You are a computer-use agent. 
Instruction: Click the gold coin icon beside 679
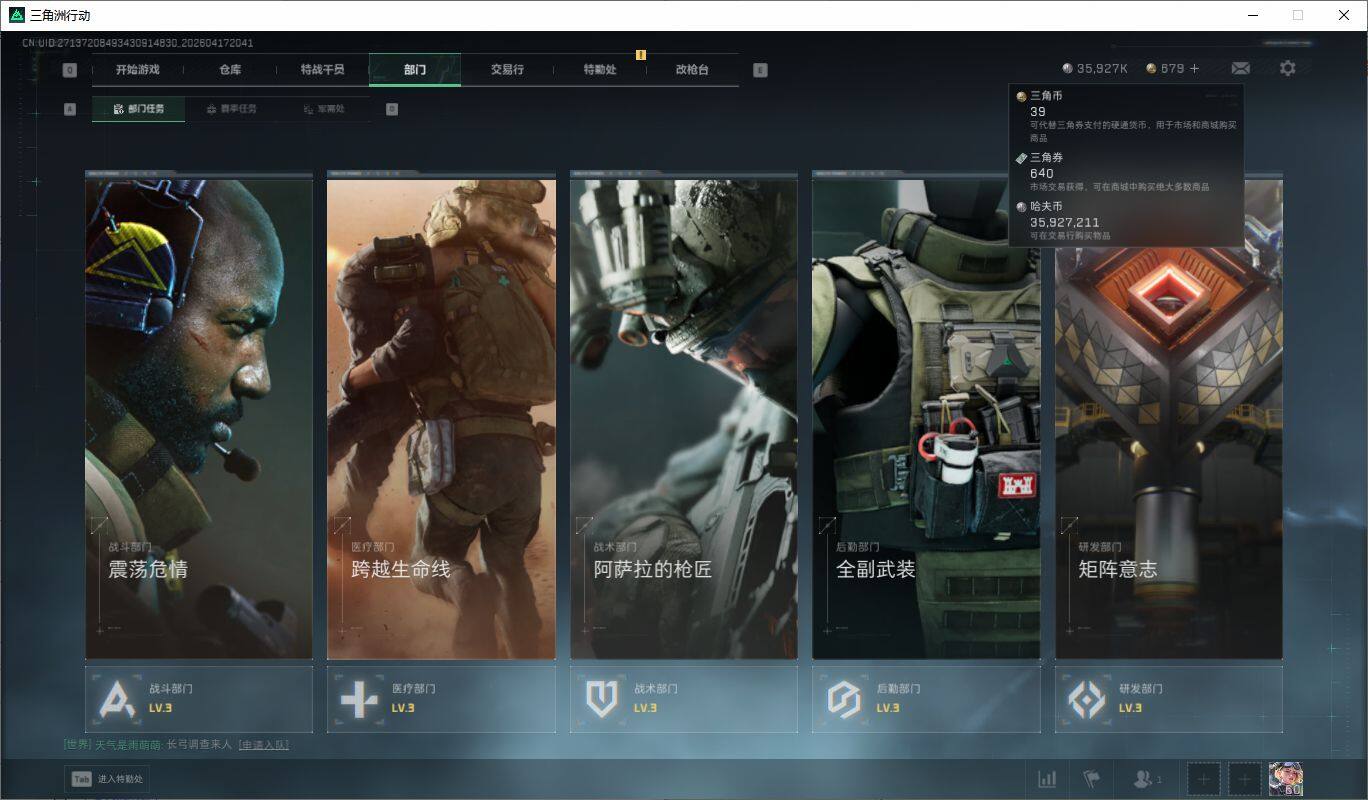coord(1151,68)
